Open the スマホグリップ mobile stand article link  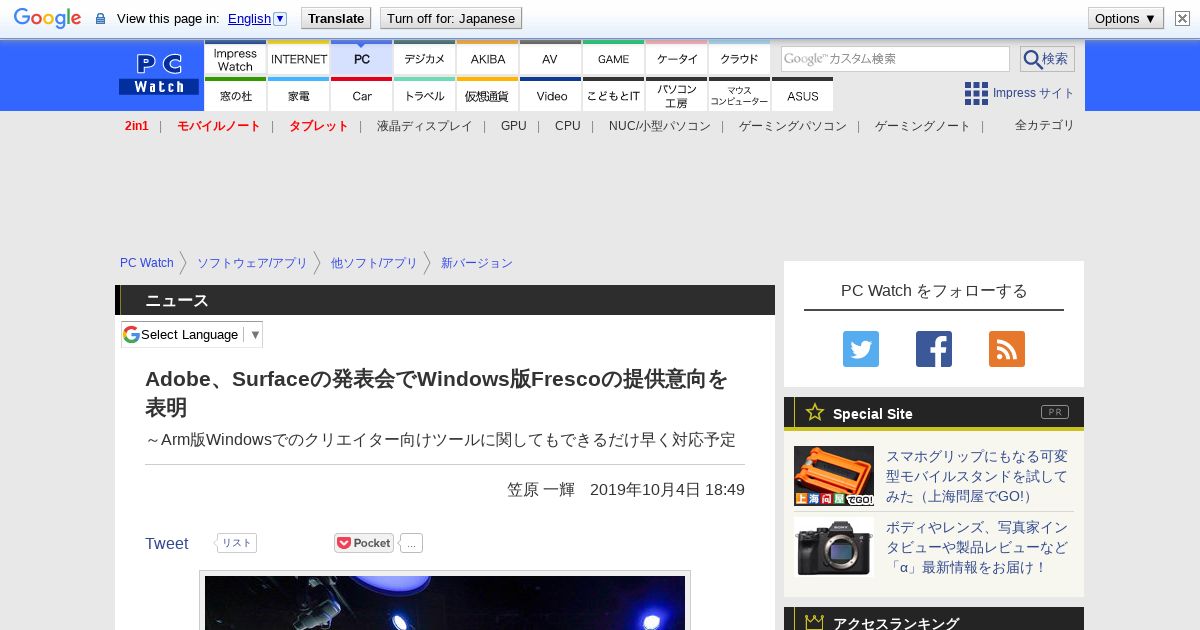click(x=977, y=476)
